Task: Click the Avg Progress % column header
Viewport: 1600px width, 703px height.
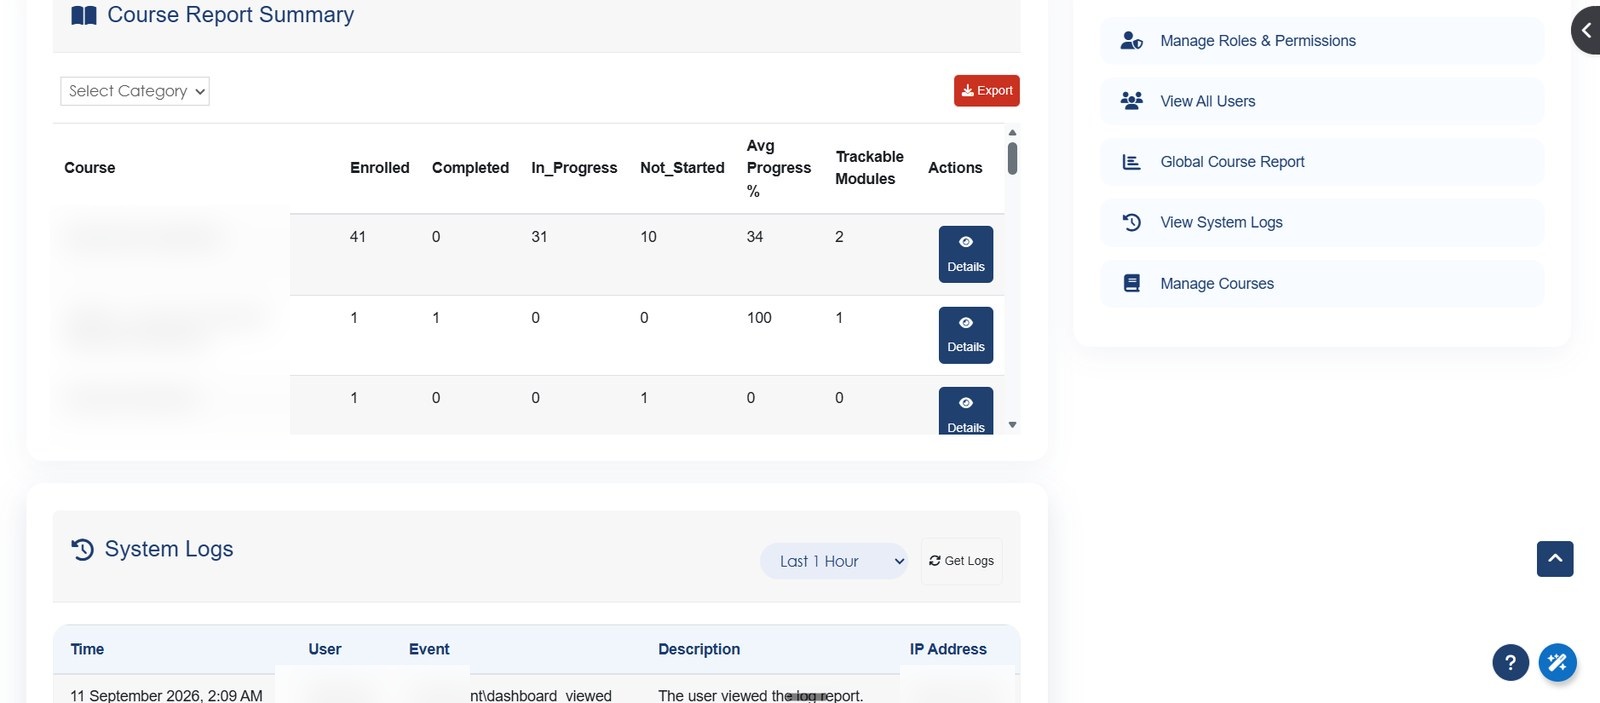Action: [x=779, y=168]
